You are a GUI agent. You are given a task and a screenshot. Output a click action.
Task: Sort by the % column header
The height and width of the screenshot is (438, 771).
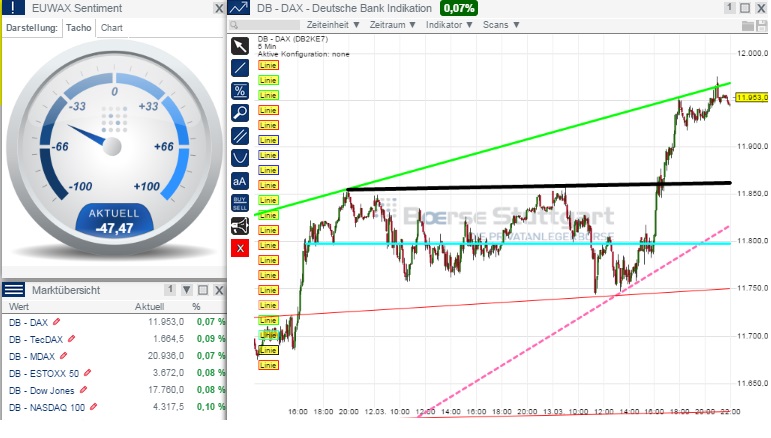pos(196,307)
